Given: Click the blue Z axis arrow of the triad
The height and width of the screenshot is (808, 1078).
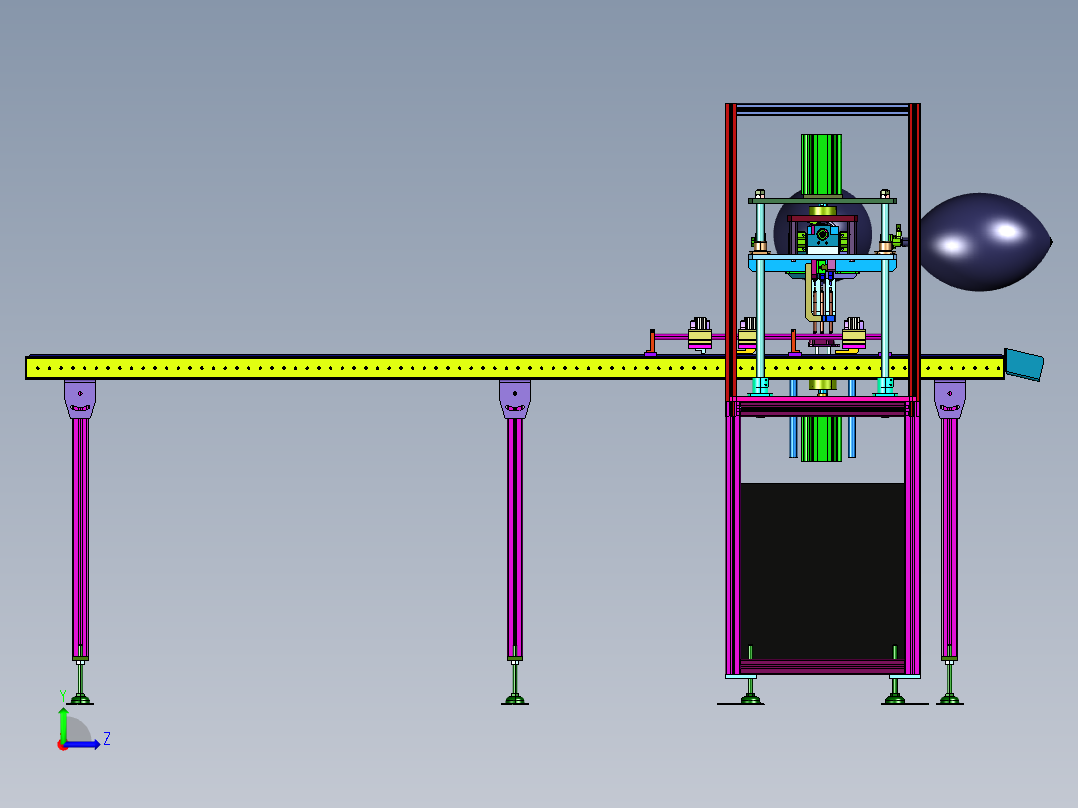Looking at the screenshot, I should (83, 744).
